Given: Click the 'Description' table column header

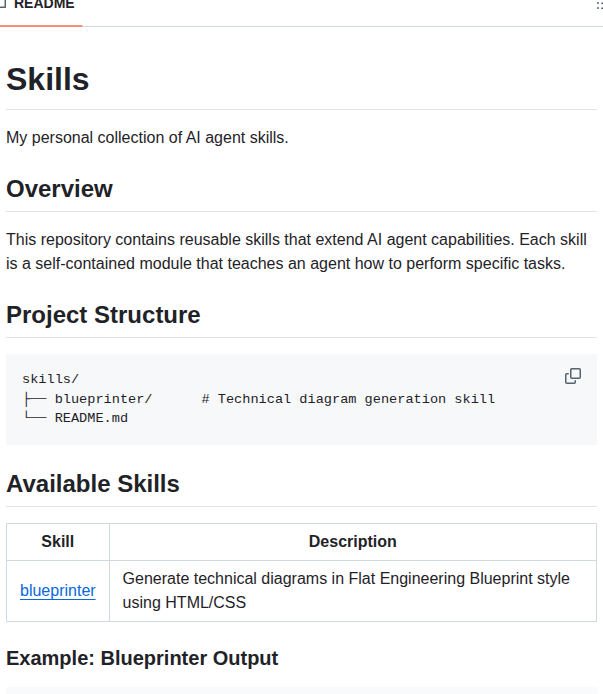Looking at the screenshot, I should pyautogui.click(x=353, y=542).
